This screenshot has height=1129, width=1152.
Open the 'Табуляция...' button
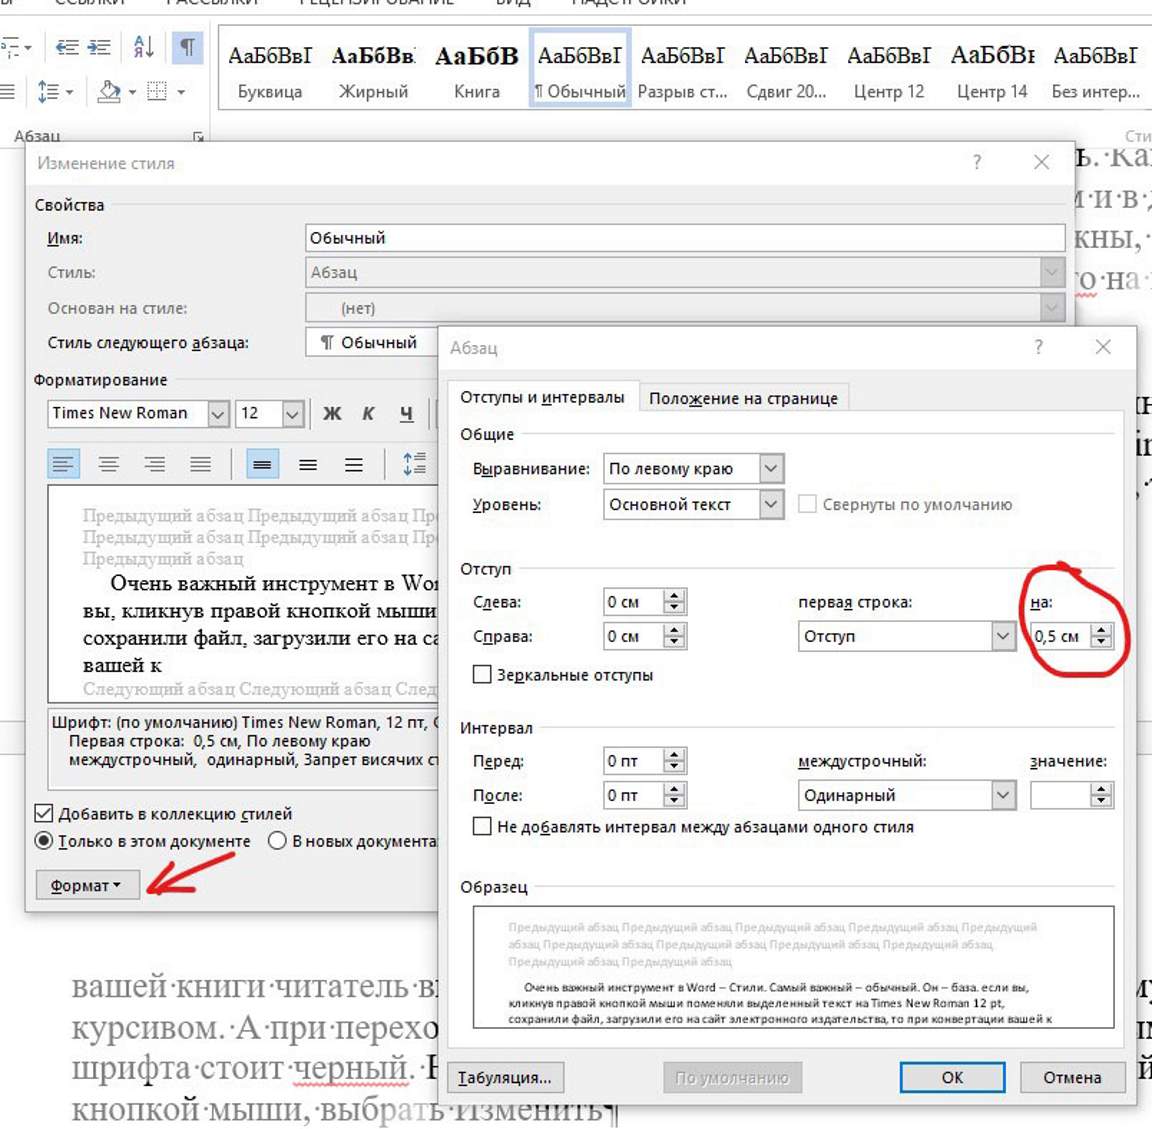pyautogui.click(x=505, y=1077)
